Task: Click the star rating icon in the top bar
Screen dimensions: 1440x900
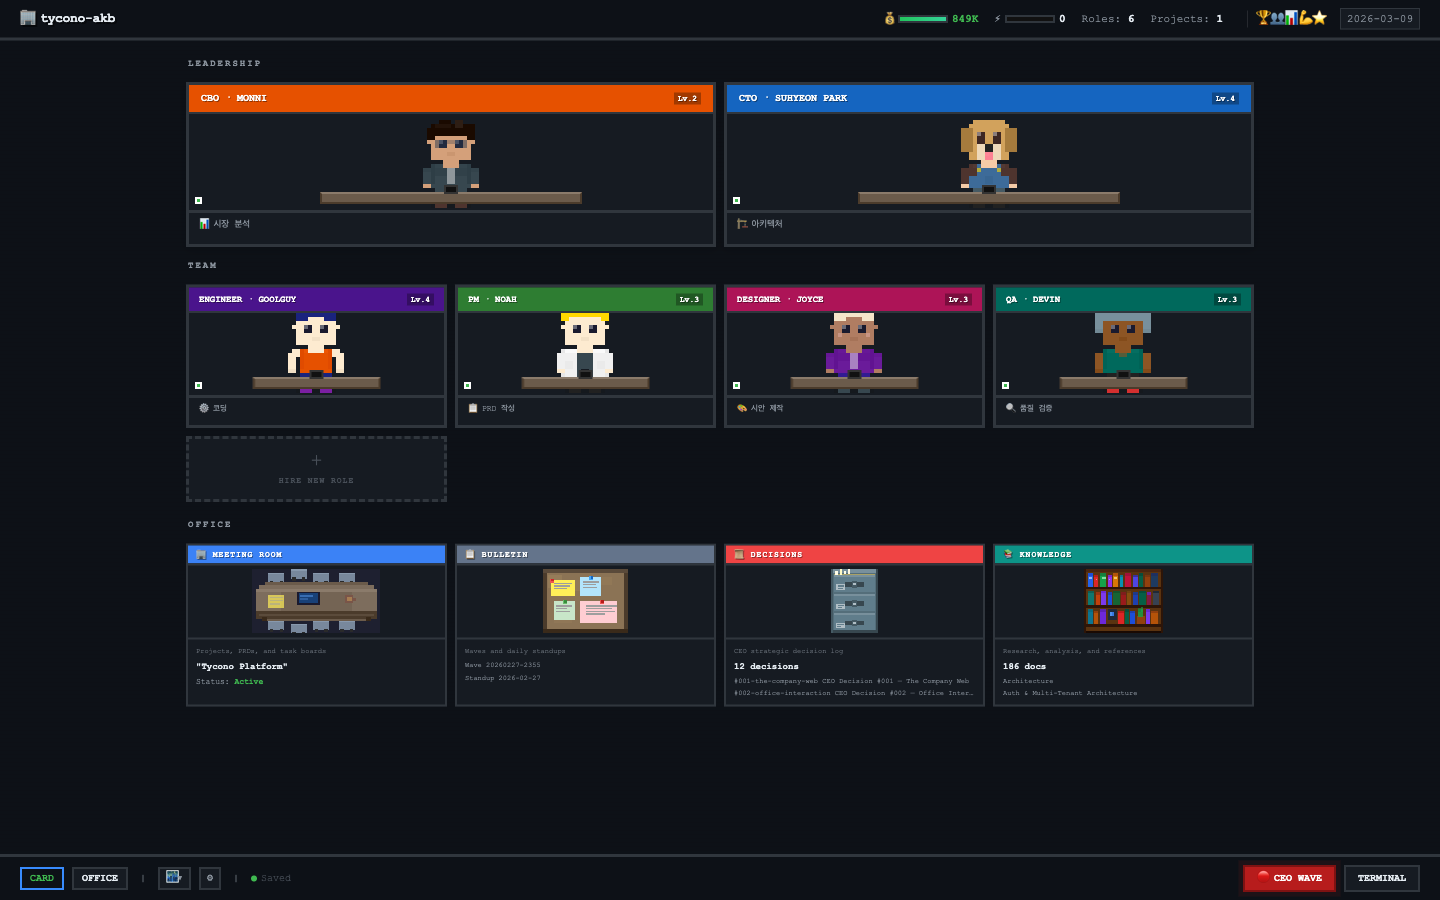Action: point(1319,17)
